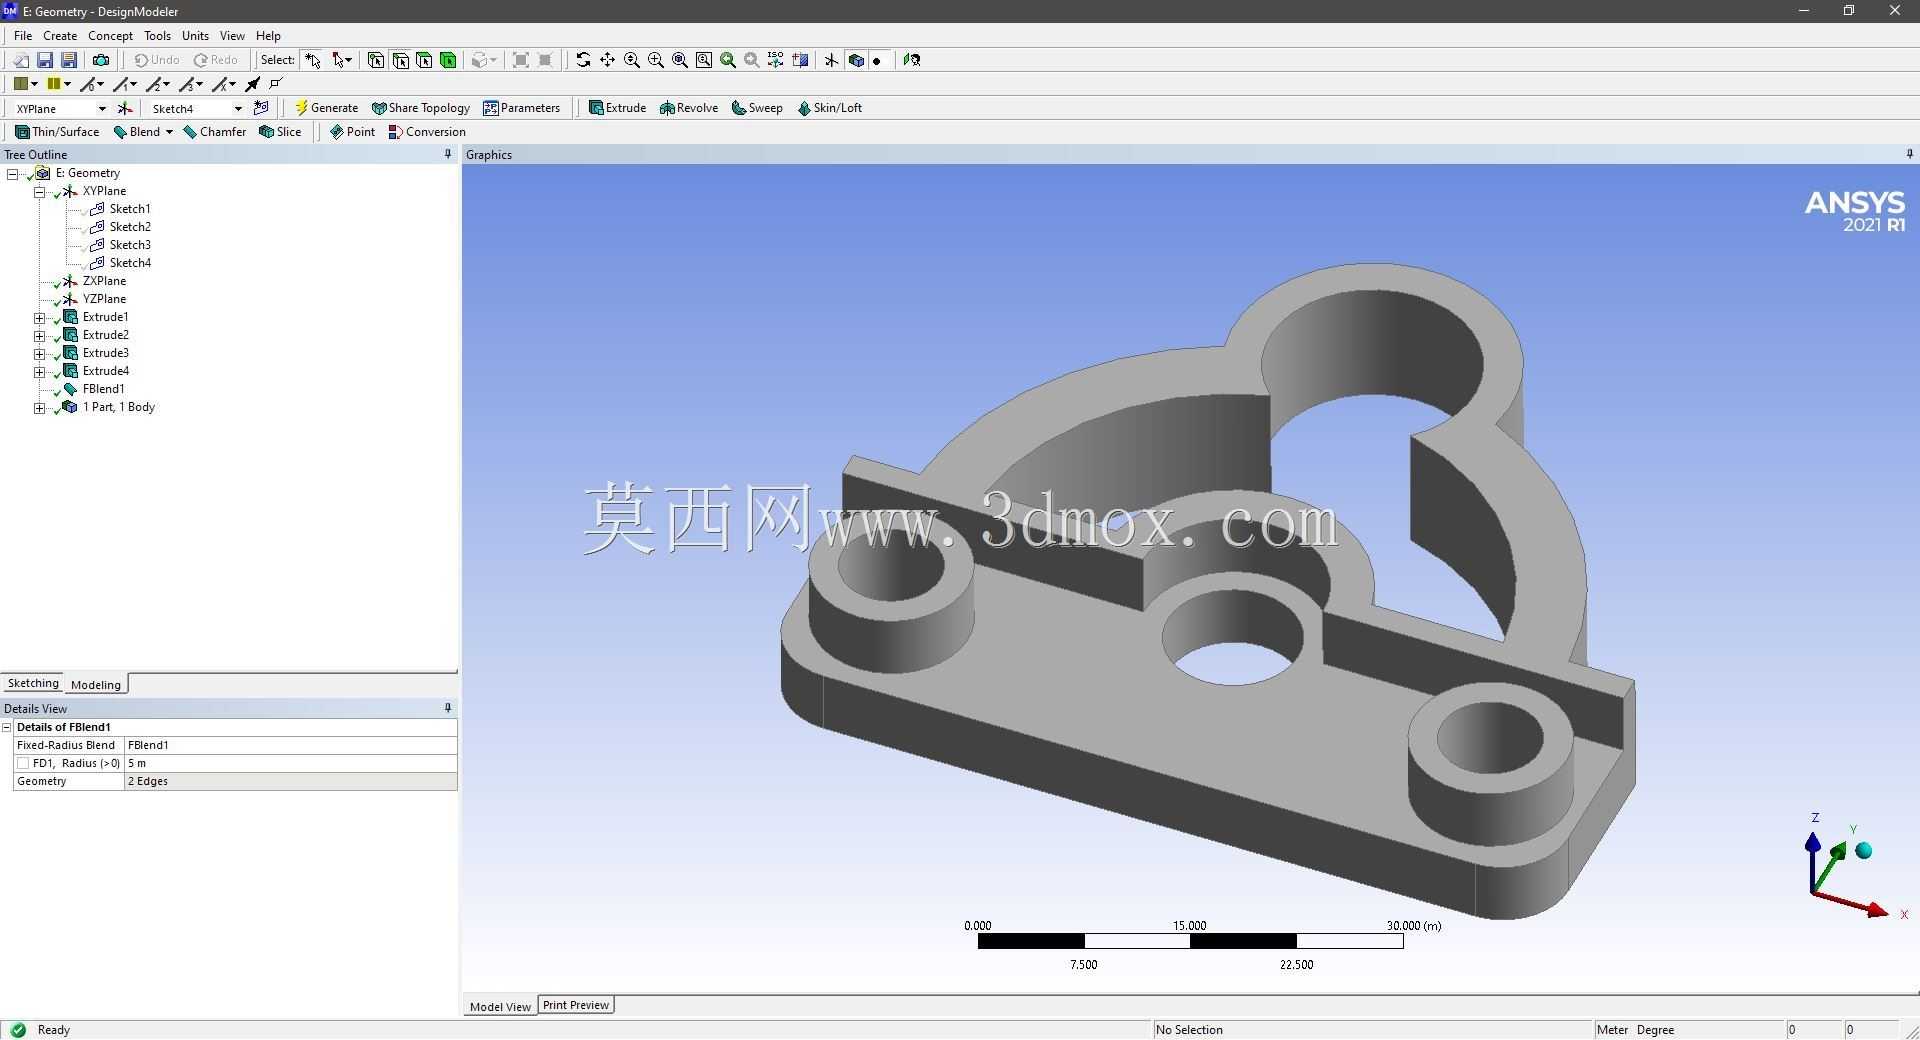Enable the face selection filter
Image resolution: width=1920 pixels, height=1040 pixels.
click(424, 60)
